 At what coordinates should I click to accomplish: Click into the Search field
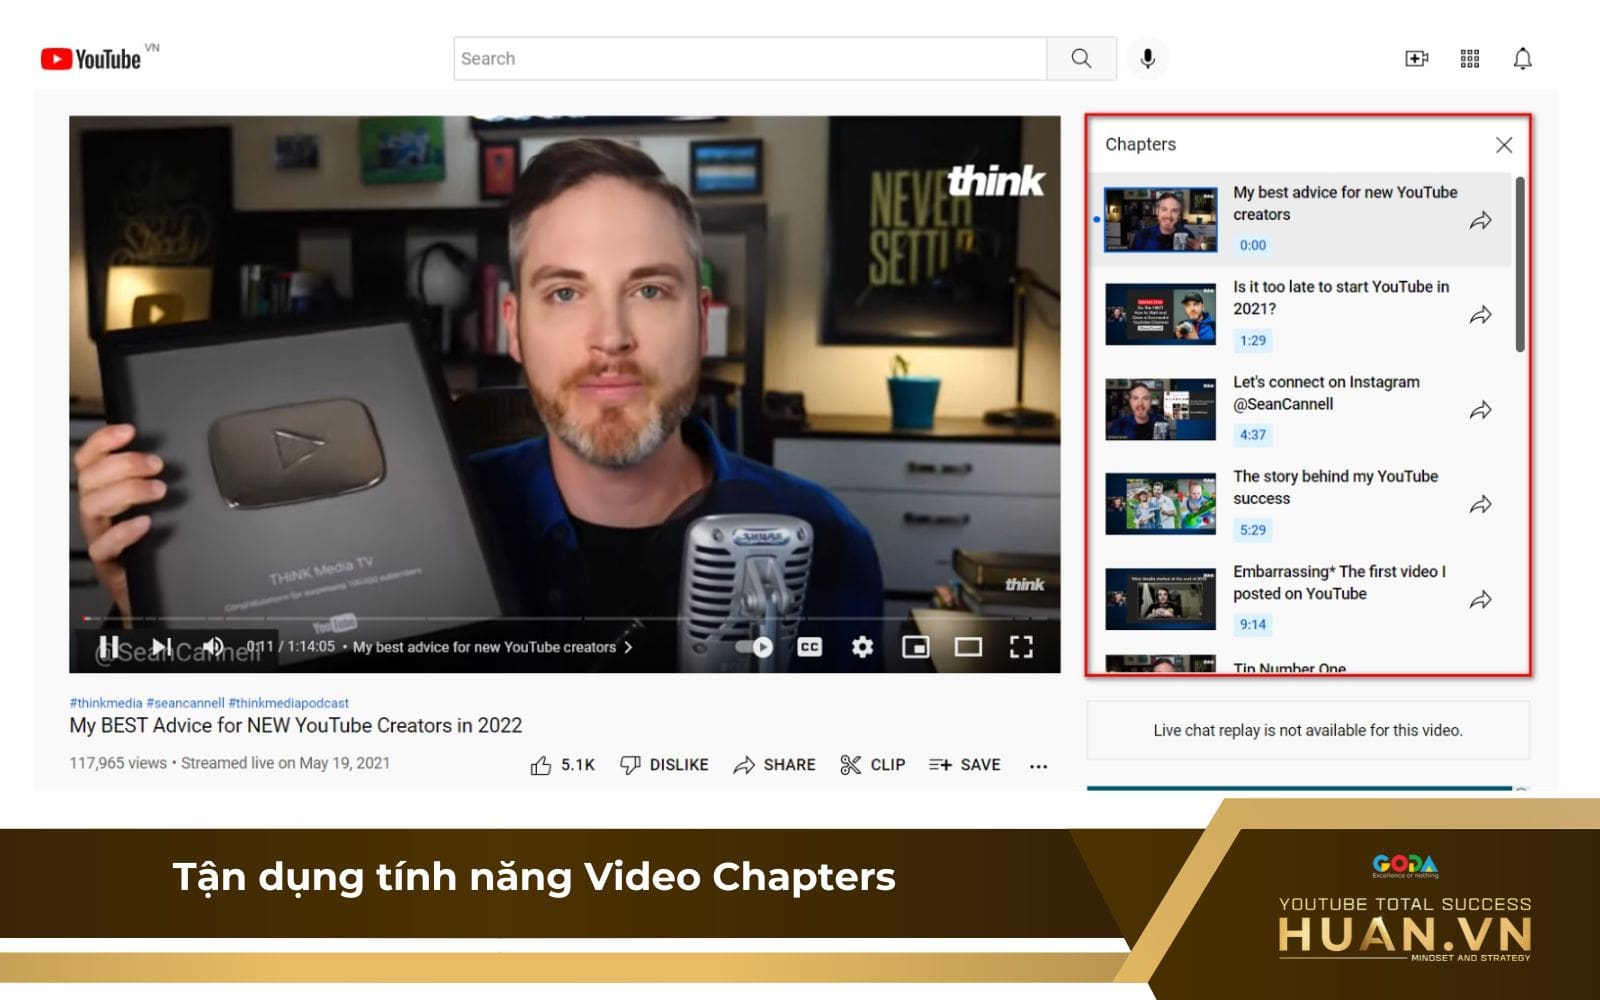coord(750,59)
